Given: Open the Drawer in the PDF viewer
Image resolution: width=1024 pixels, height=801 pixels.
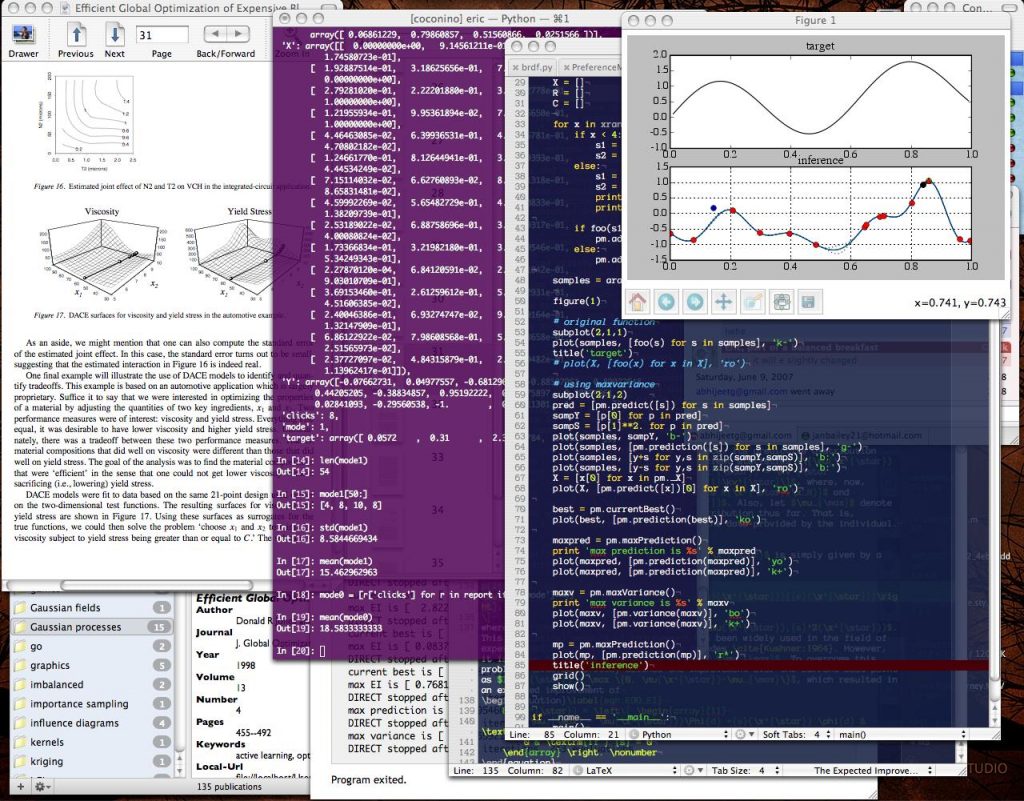Looking at the screenshot, I should tap(24, 41).
